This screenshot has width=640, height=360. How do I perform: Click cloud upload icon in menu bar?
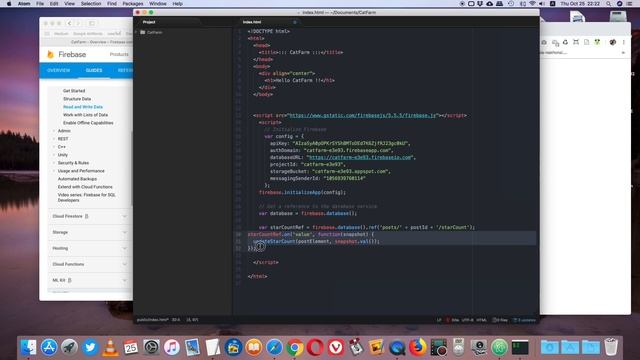[489, 4]
